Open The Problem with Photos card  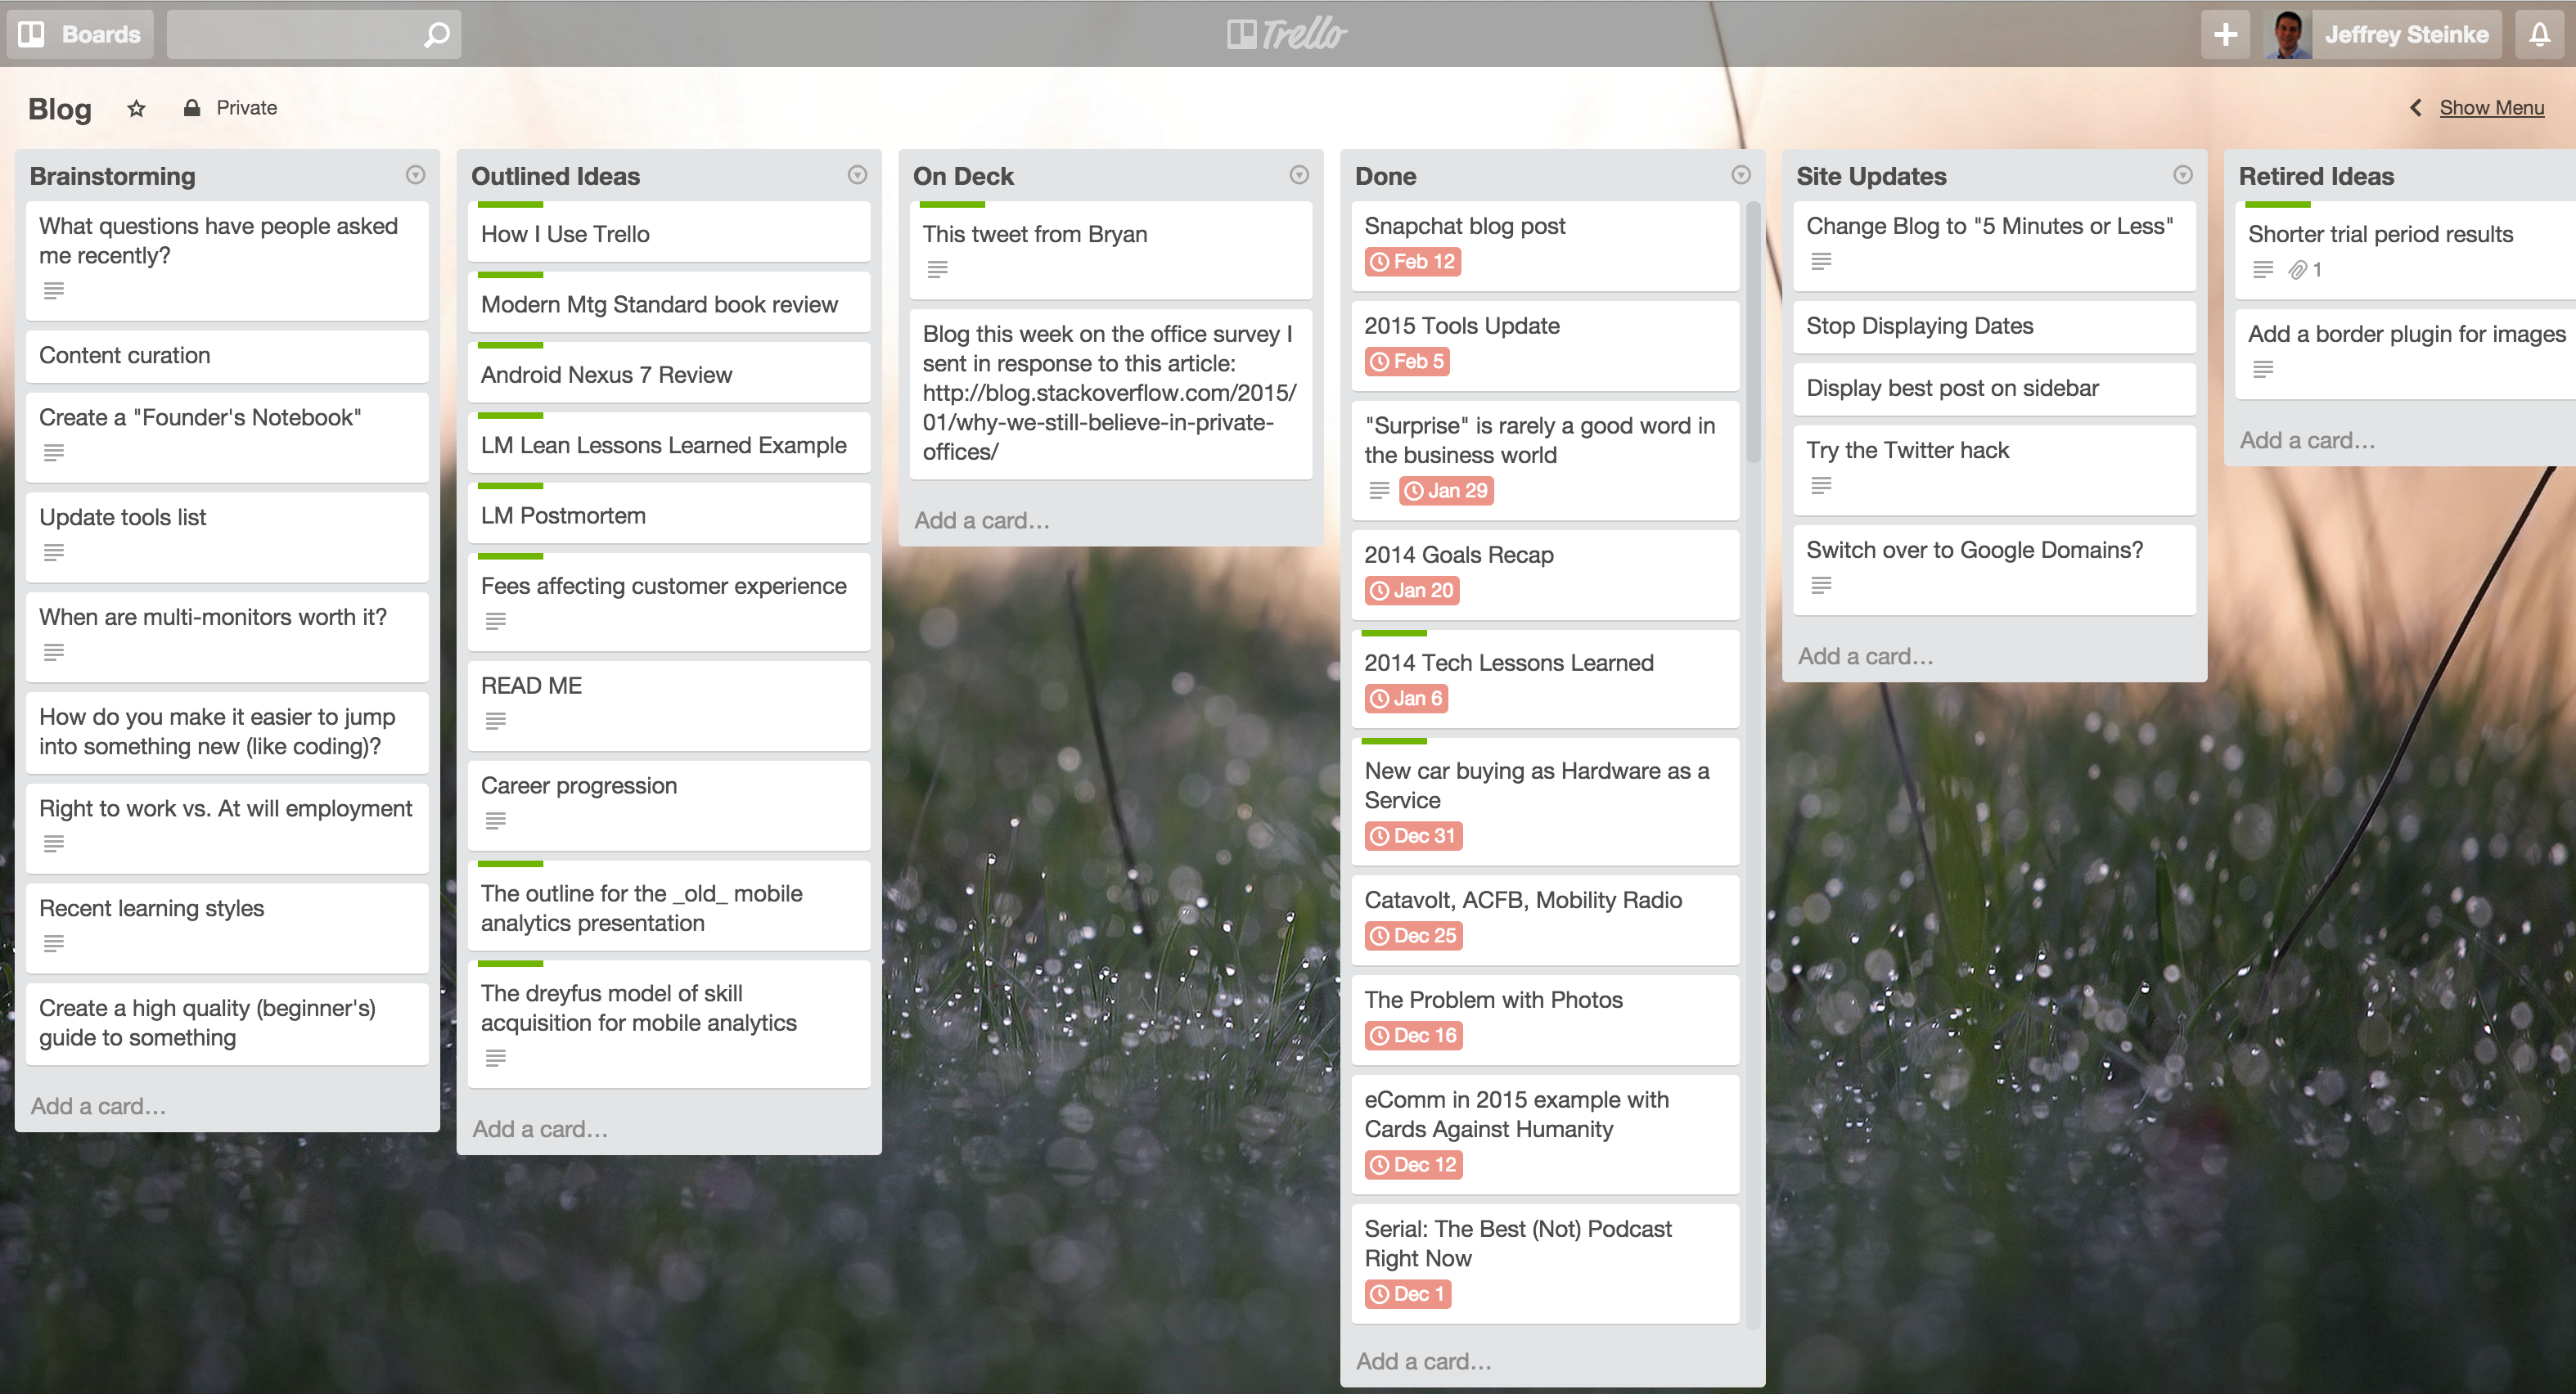tap(1545, 1020)
